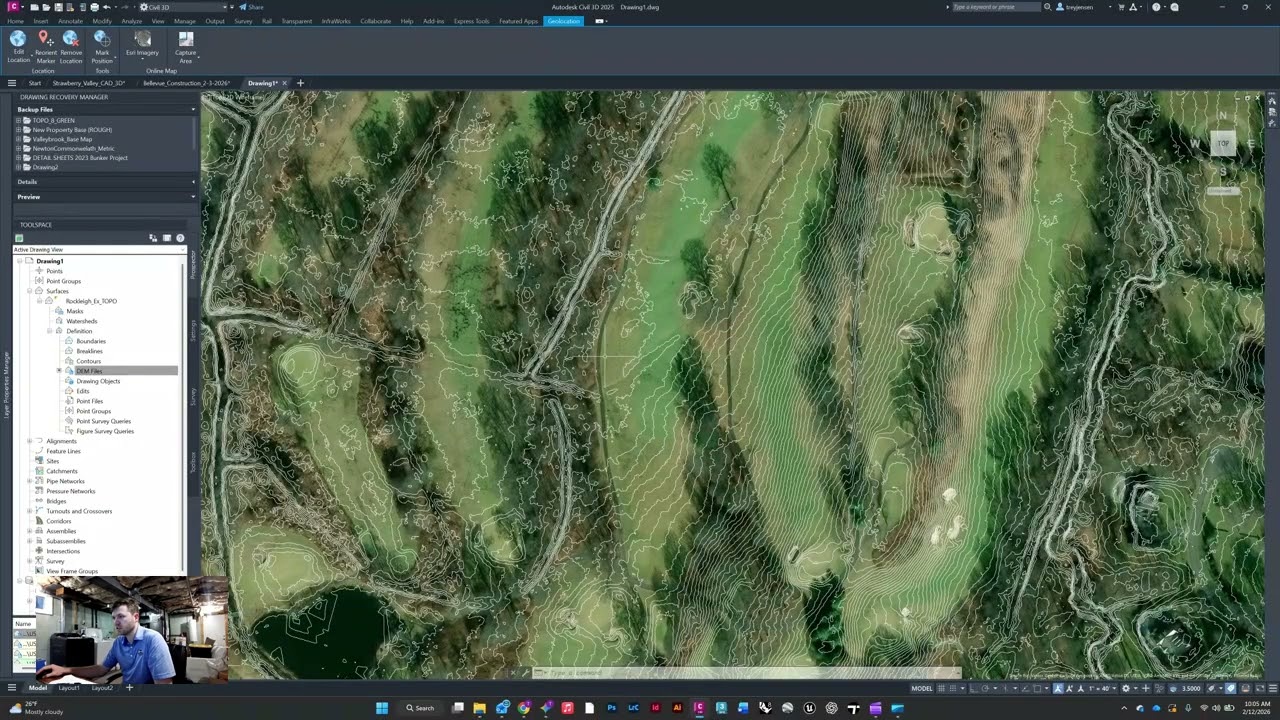Expand the Details section

(193, 182)
